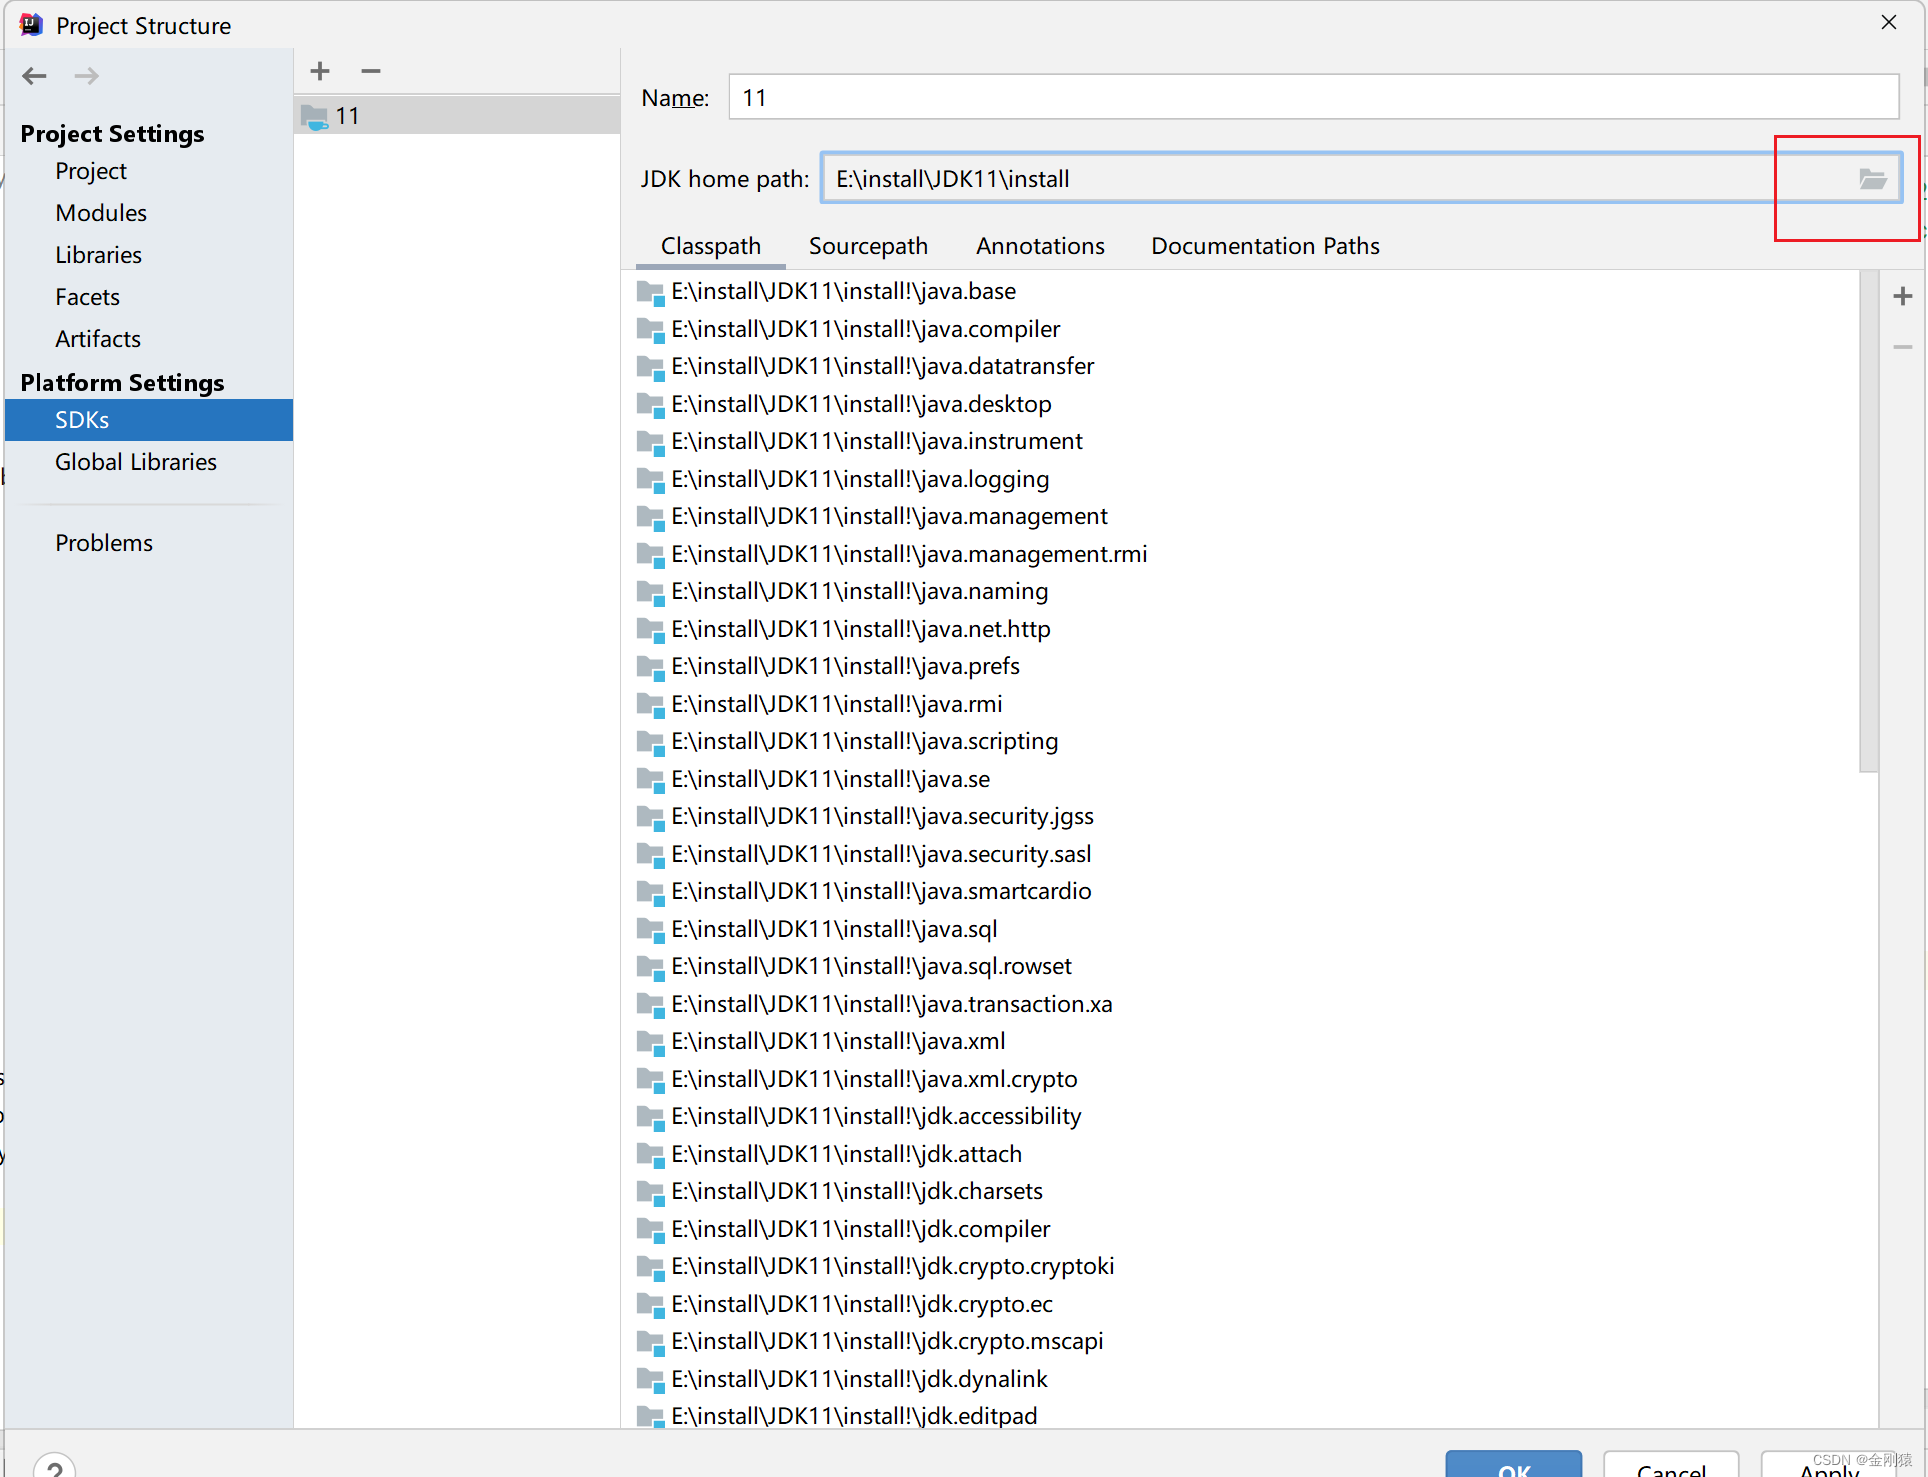This screenshot has width=1928, height=1477.
Task: Select the jdk.crypto.ec classpath entry
Action: (x=1246, y=1304)
